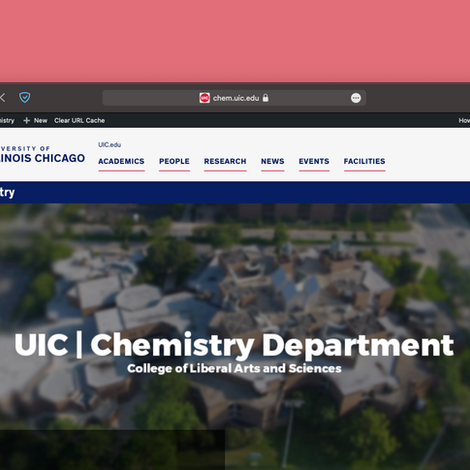
Task: Focus the chem.uic.edu address bar
Action: click(234, 98)
